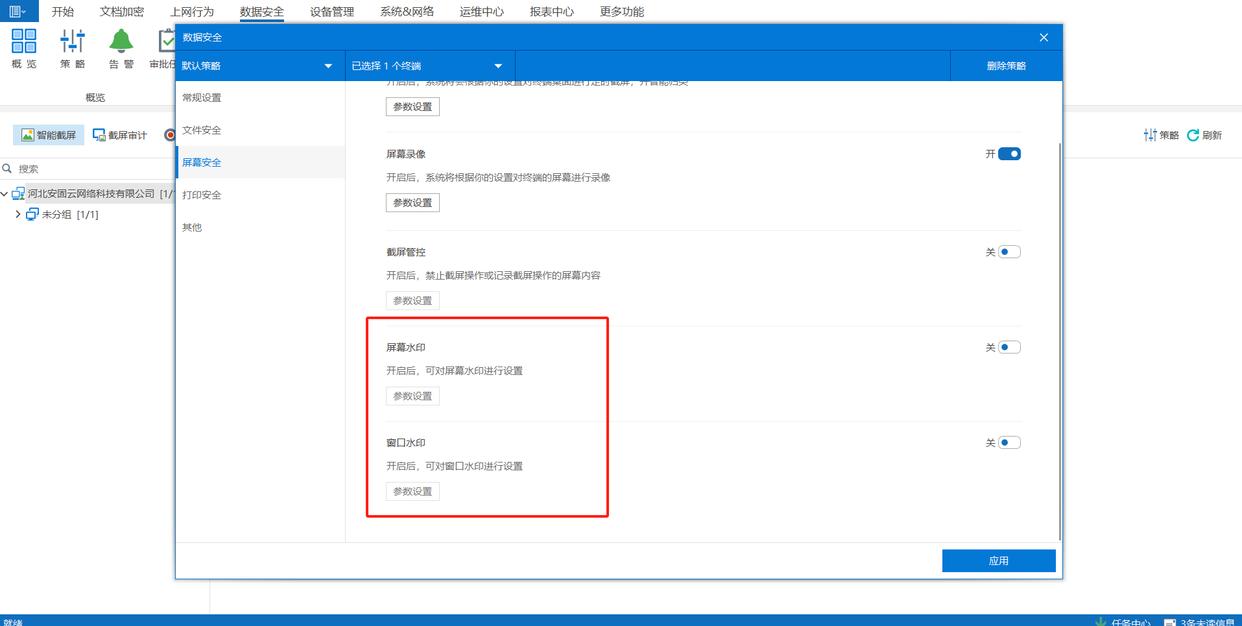The height and width of the screenshot is (626, 1242).
Task: Click the 刷新 refresh icon
Action: pyautogui.click(x=1193, y=135)
